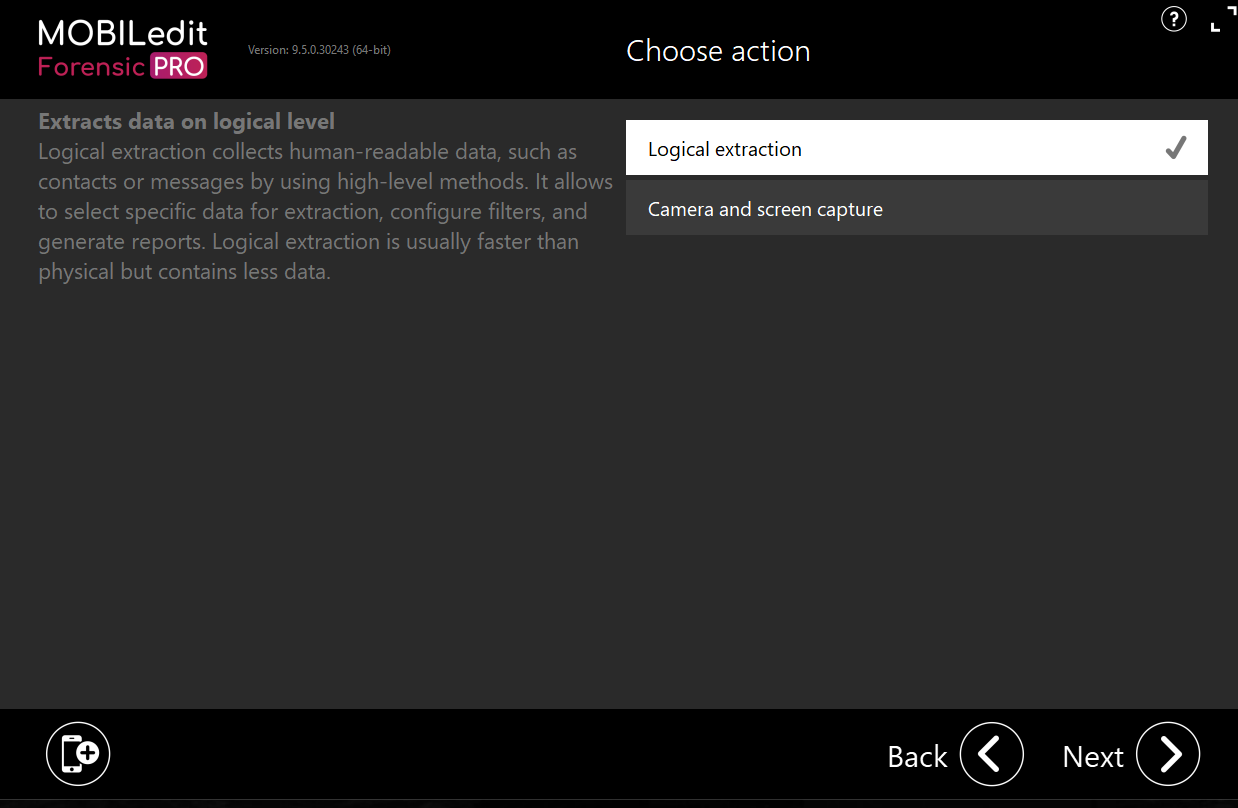
Task: Click the checkmark on Logical extraction
Action: pyautogui.click(x=1175, y=148)
